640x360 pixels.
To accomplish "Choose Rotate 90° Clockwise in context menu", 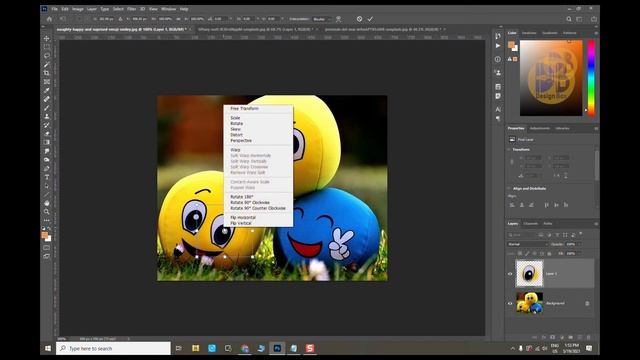I will 250,202.
